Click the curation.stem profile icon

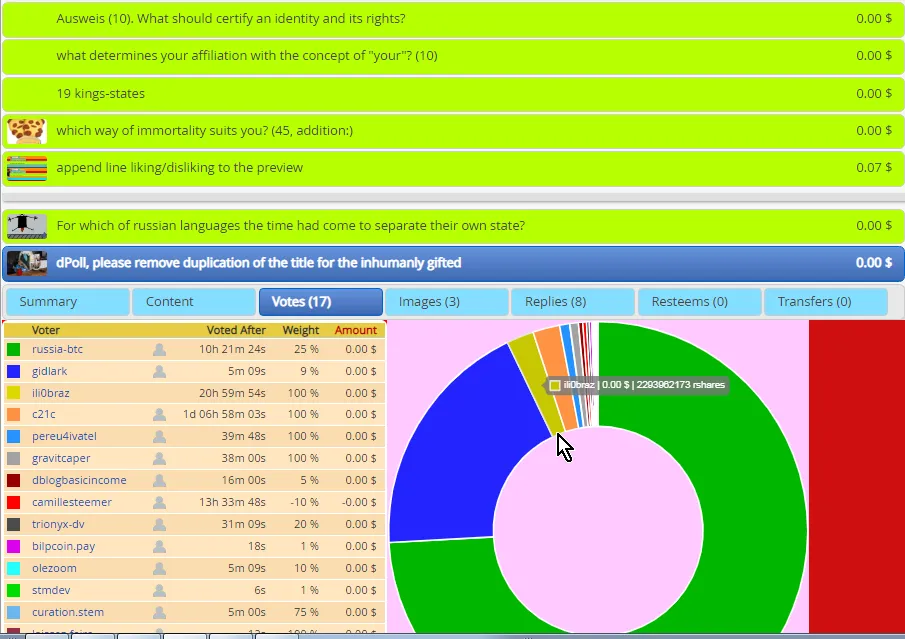(159, 612)
